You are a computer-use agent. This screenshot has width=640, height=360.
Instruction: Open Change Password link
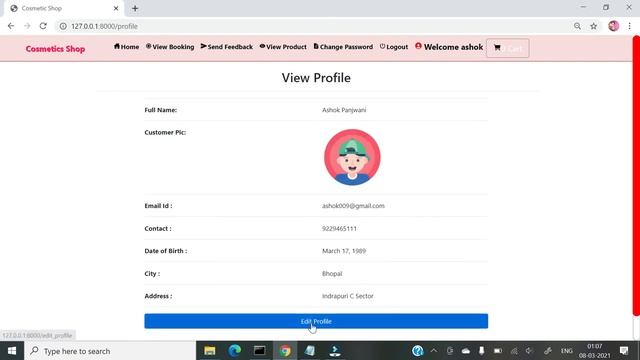pyautogui.click(x=343, y=47)
